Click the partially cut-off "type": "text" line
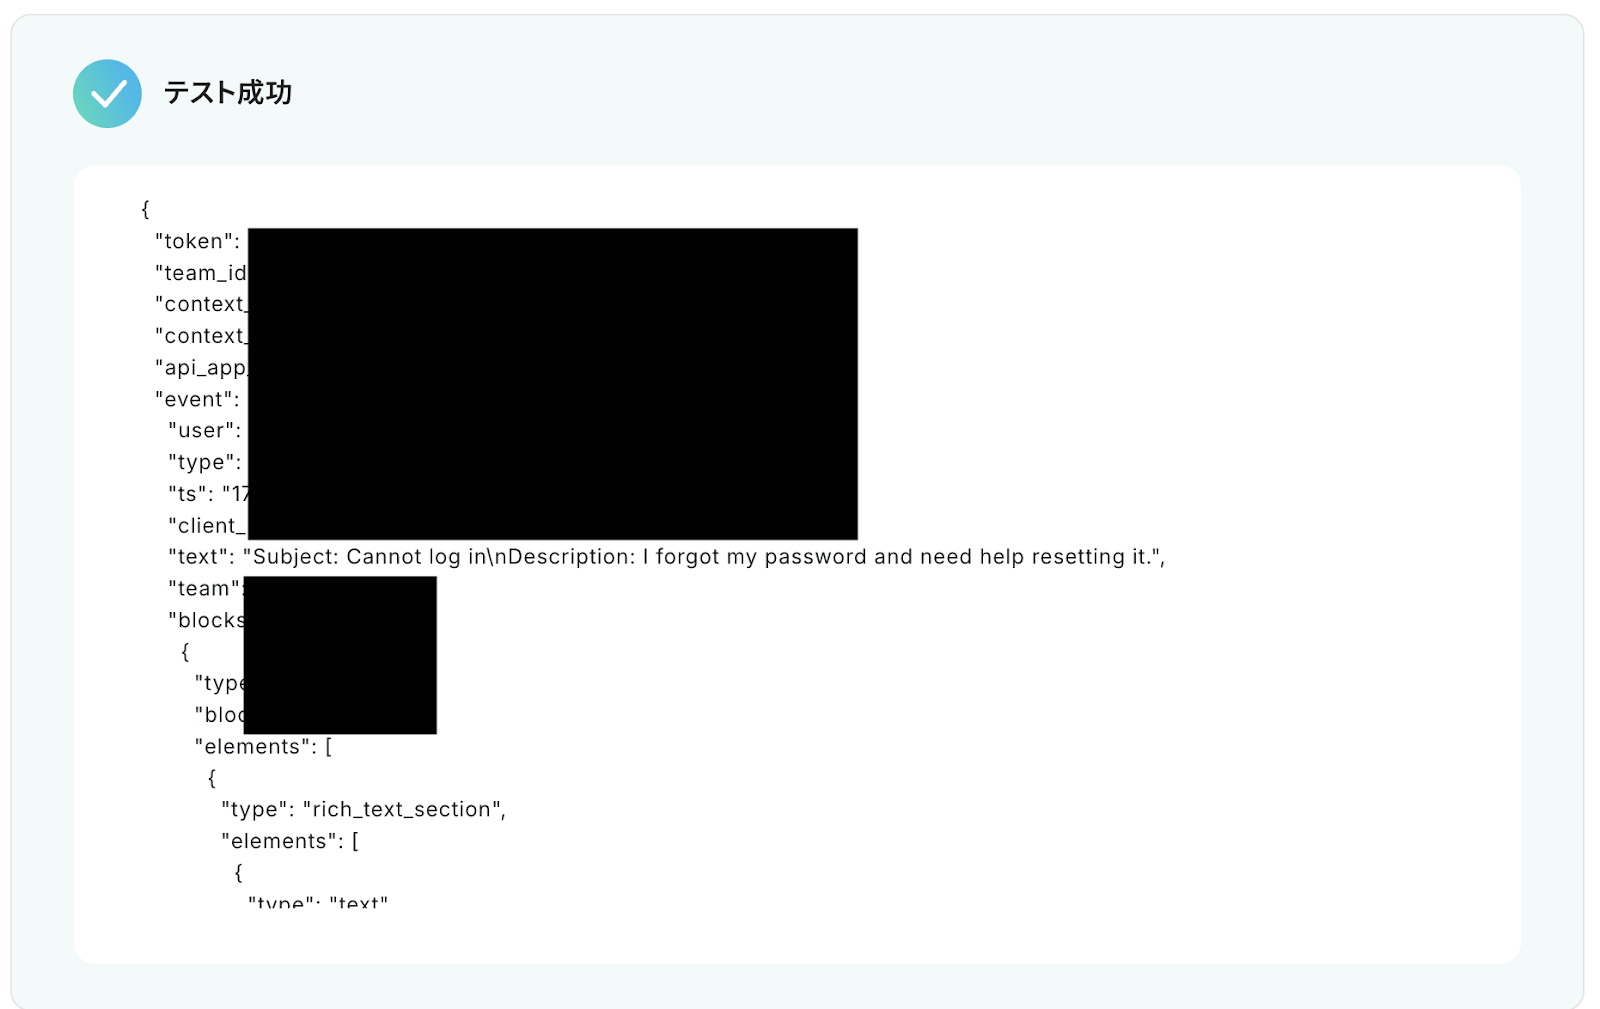Image resolution: width=1600 pixels, height=1009 pixels. 318,901
